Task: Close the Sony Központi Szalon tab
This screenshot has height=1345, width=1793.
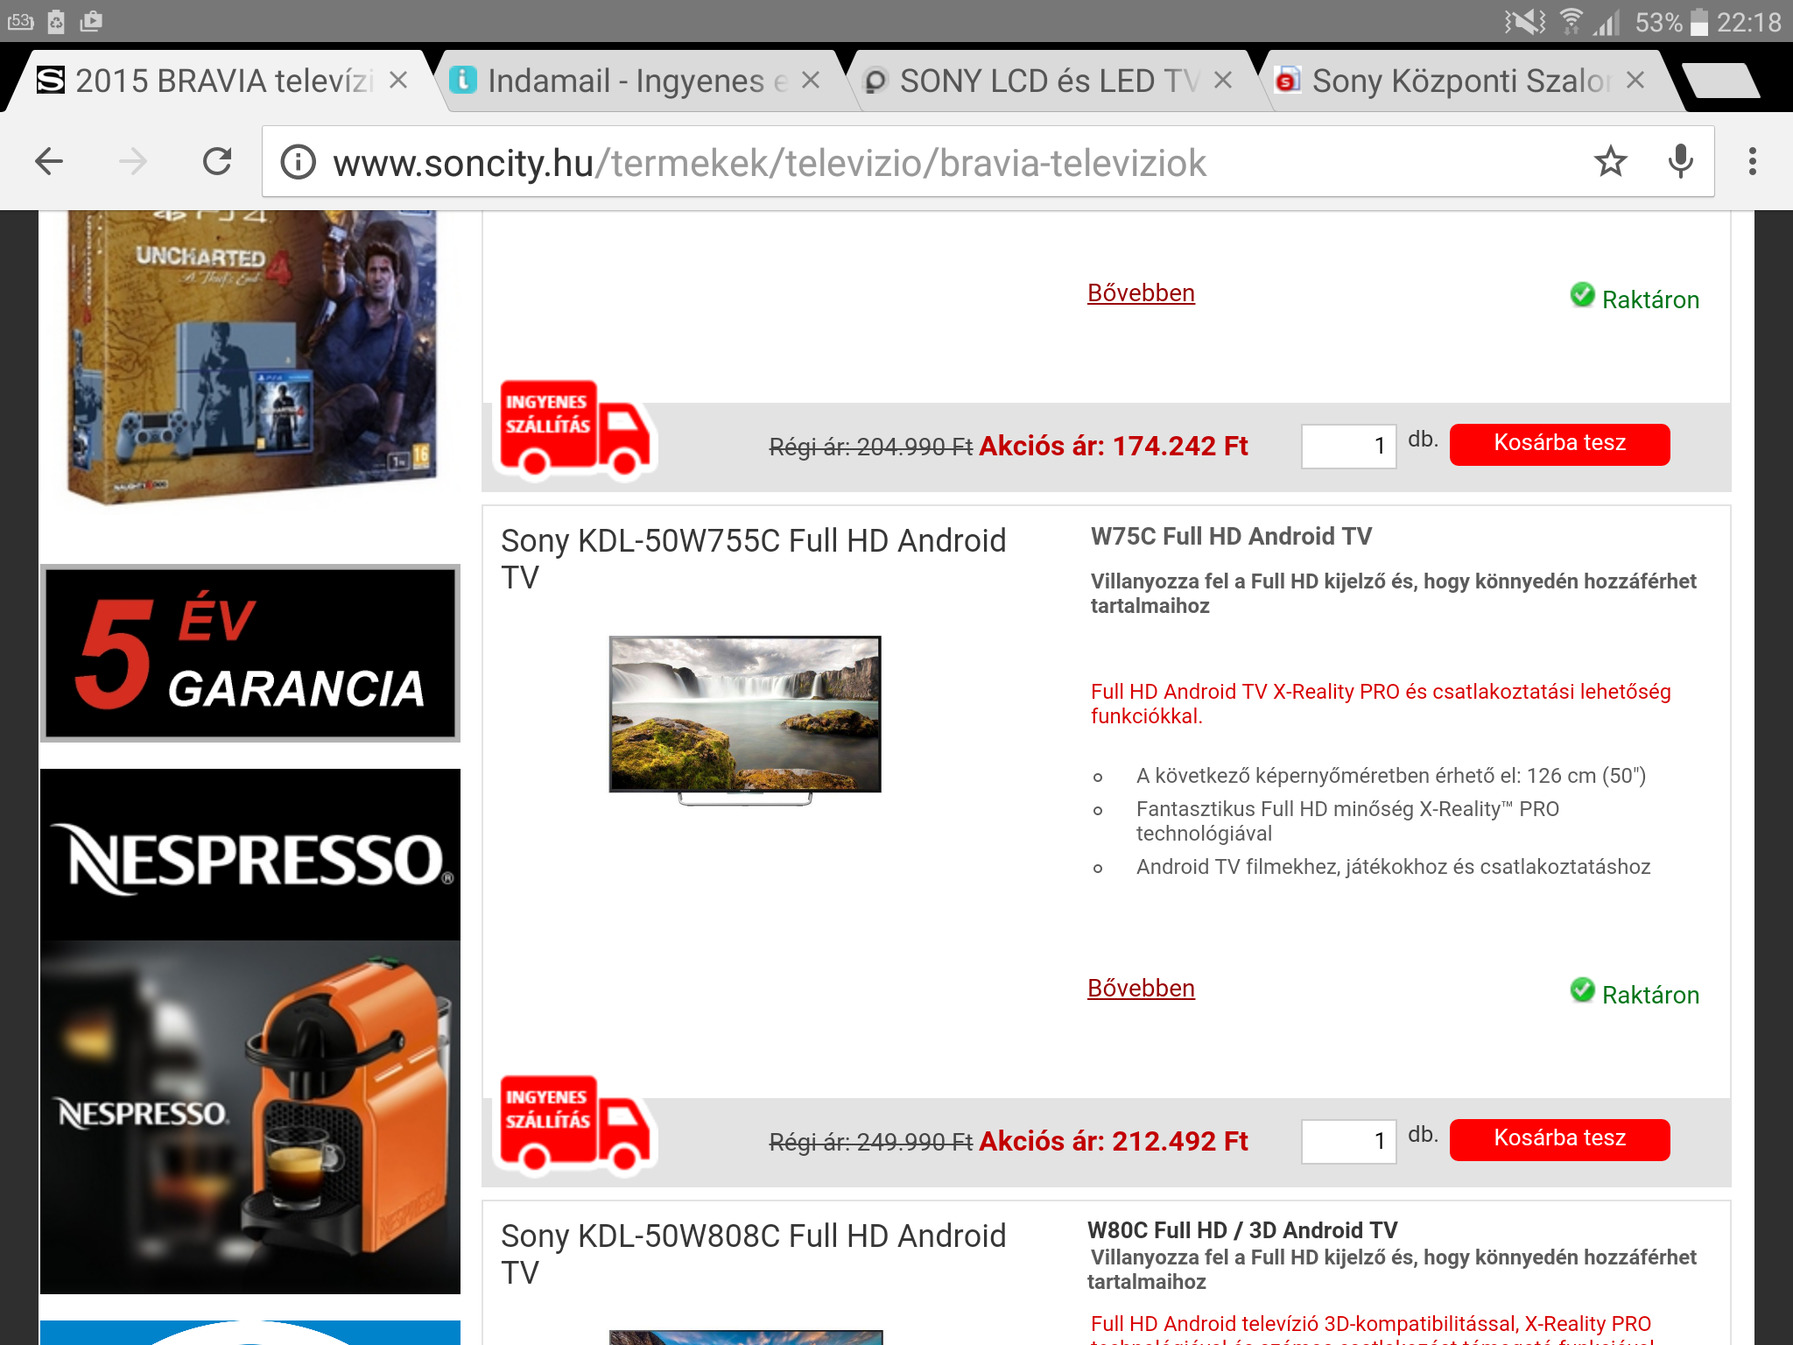Action: (x=1636, y=80)
